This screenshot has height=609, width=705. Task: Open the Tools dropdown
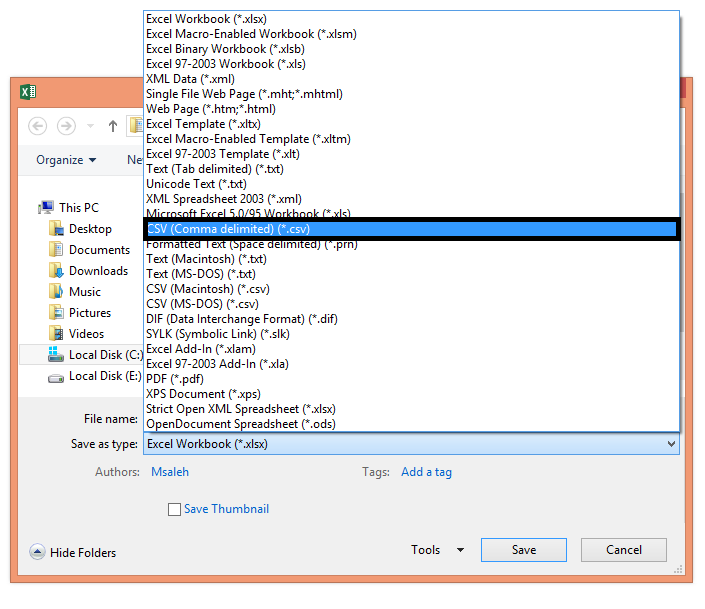tap(437, 550)
